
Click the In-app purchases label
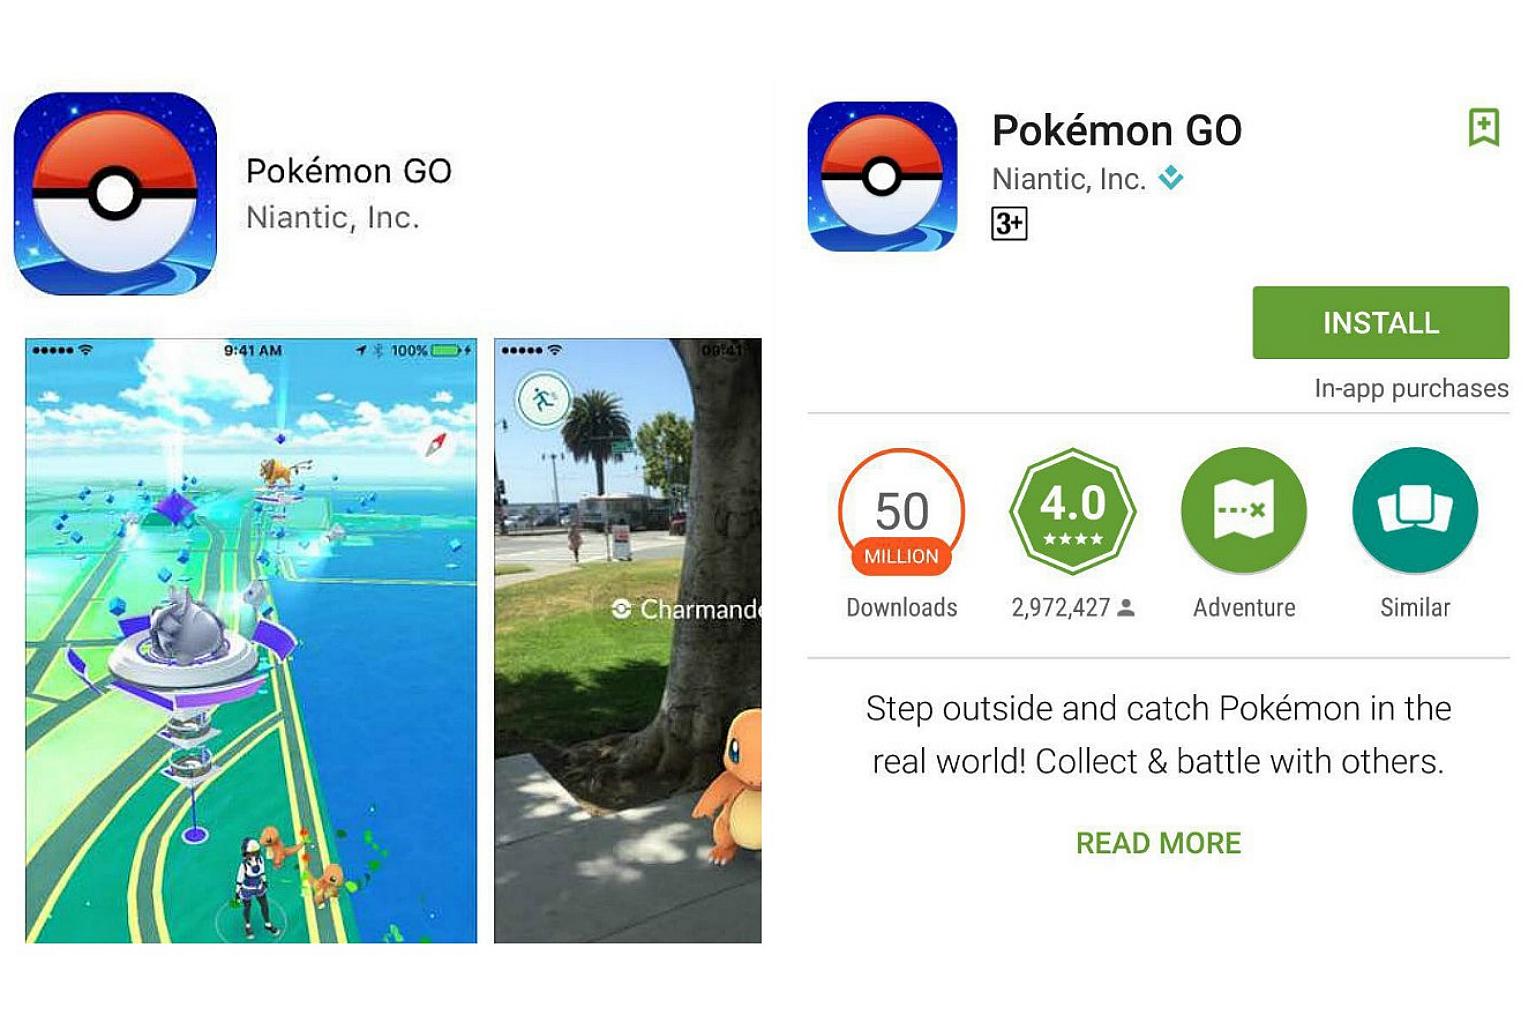tap(1411, 388)
